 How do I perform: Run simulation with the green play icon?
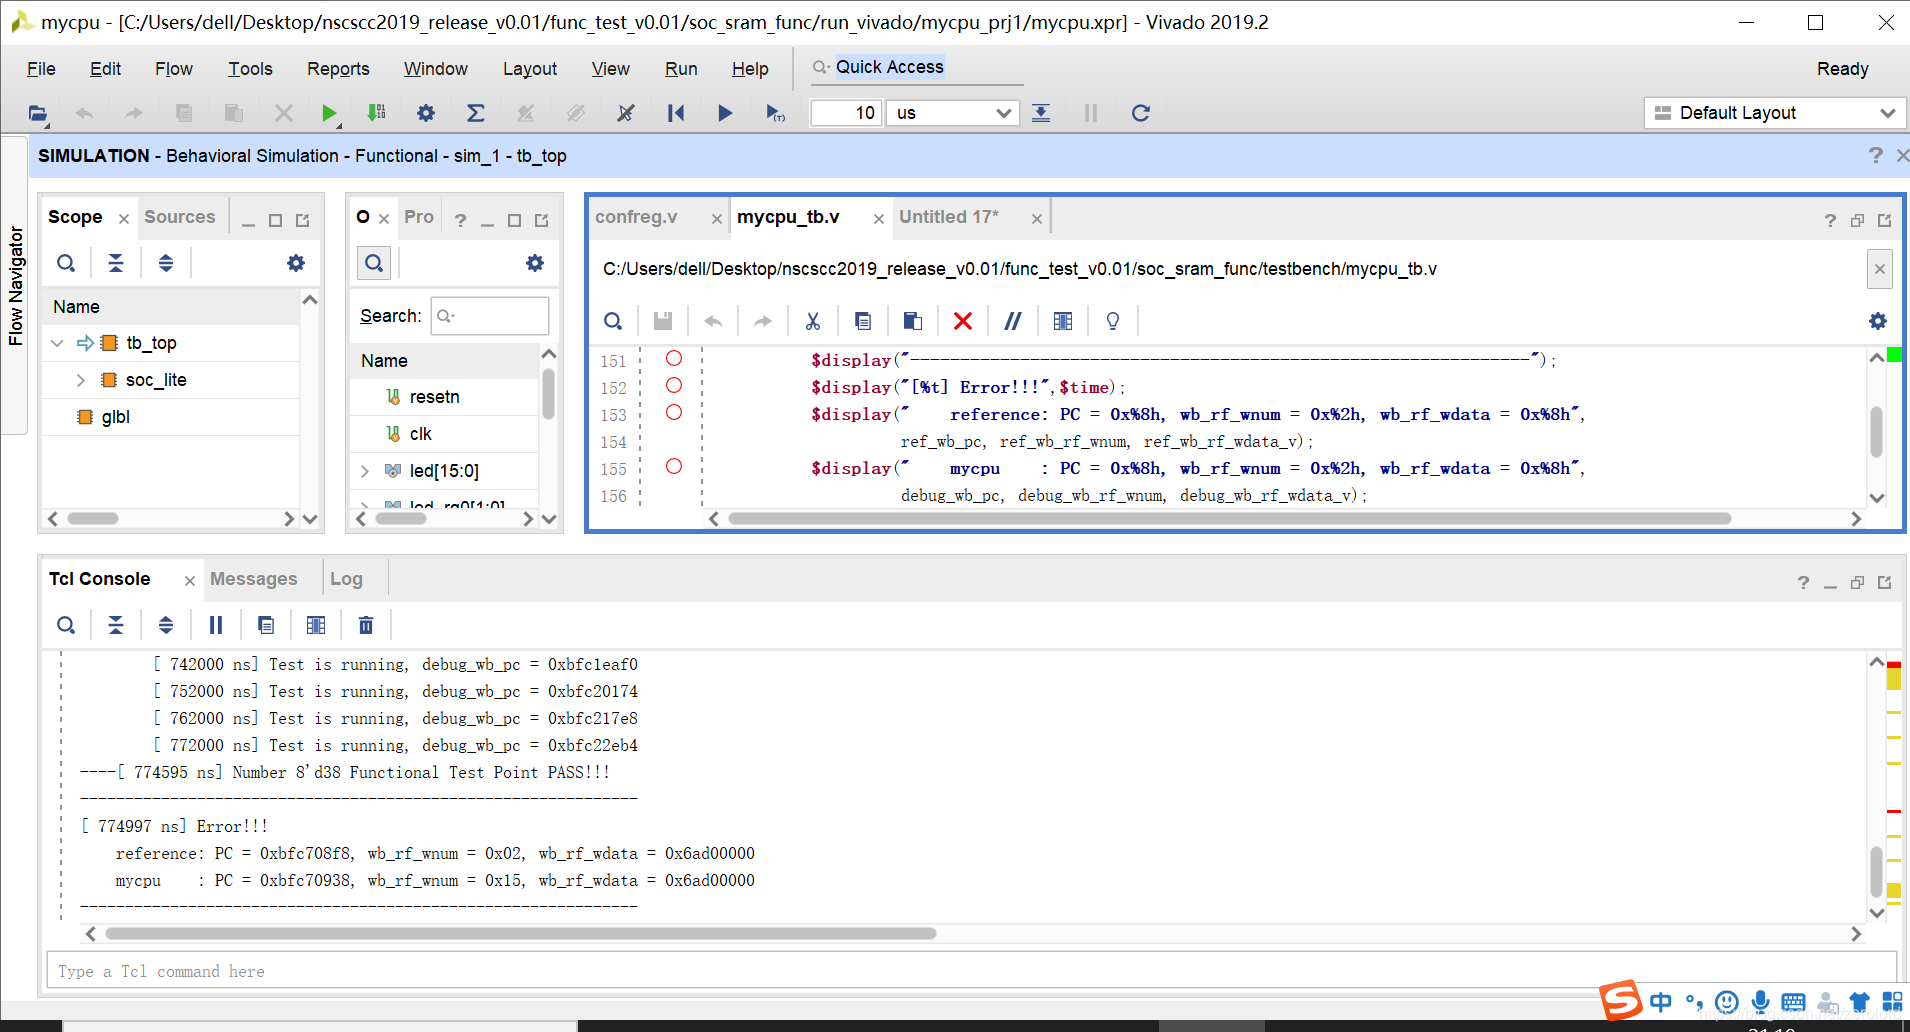coord(328,113)
